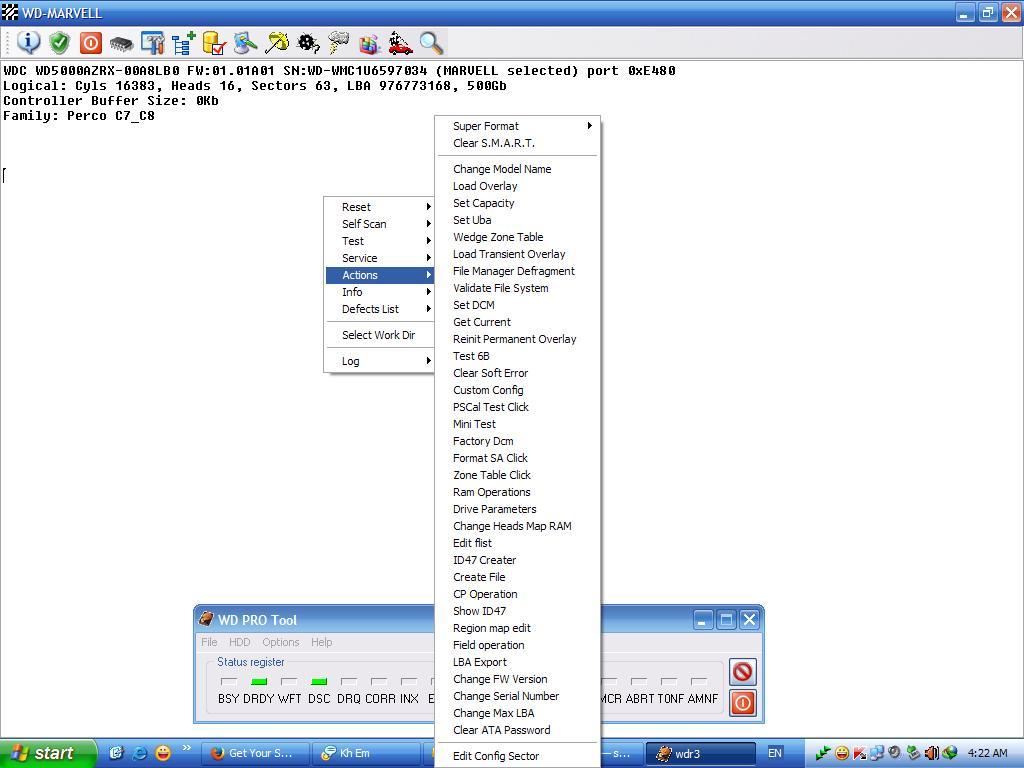Choose Reinit Permanent Overlay
The width and height of the screenshot is (1024, 768).
tap(518, 339)
